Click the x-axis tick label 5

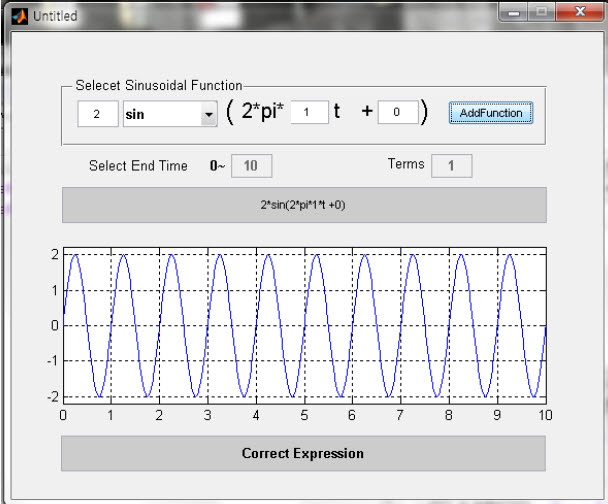click(x=304, y=416)
